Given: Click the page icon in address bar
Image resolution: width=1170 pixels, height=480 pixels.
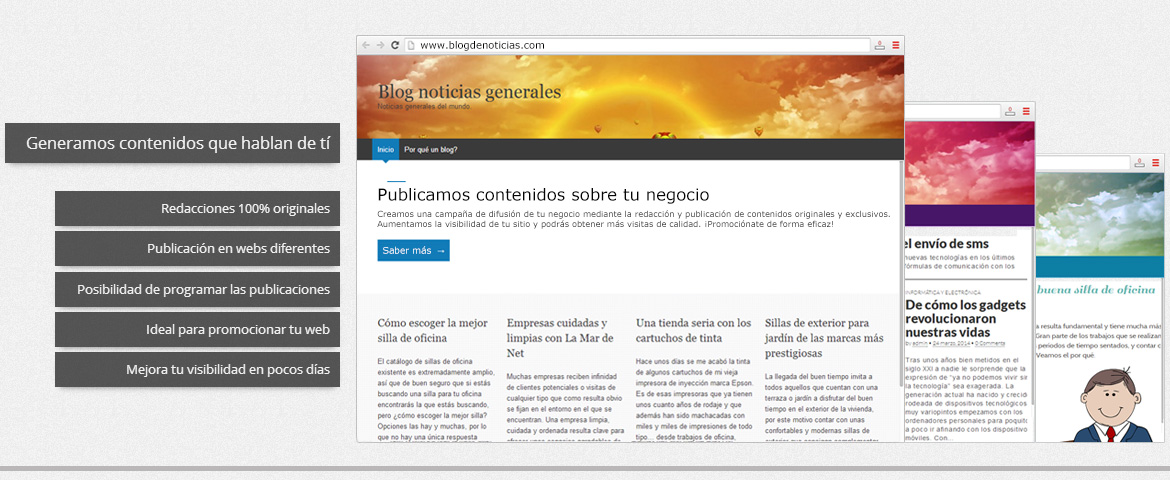Looking at the screenshot, I should coord(410,45).
